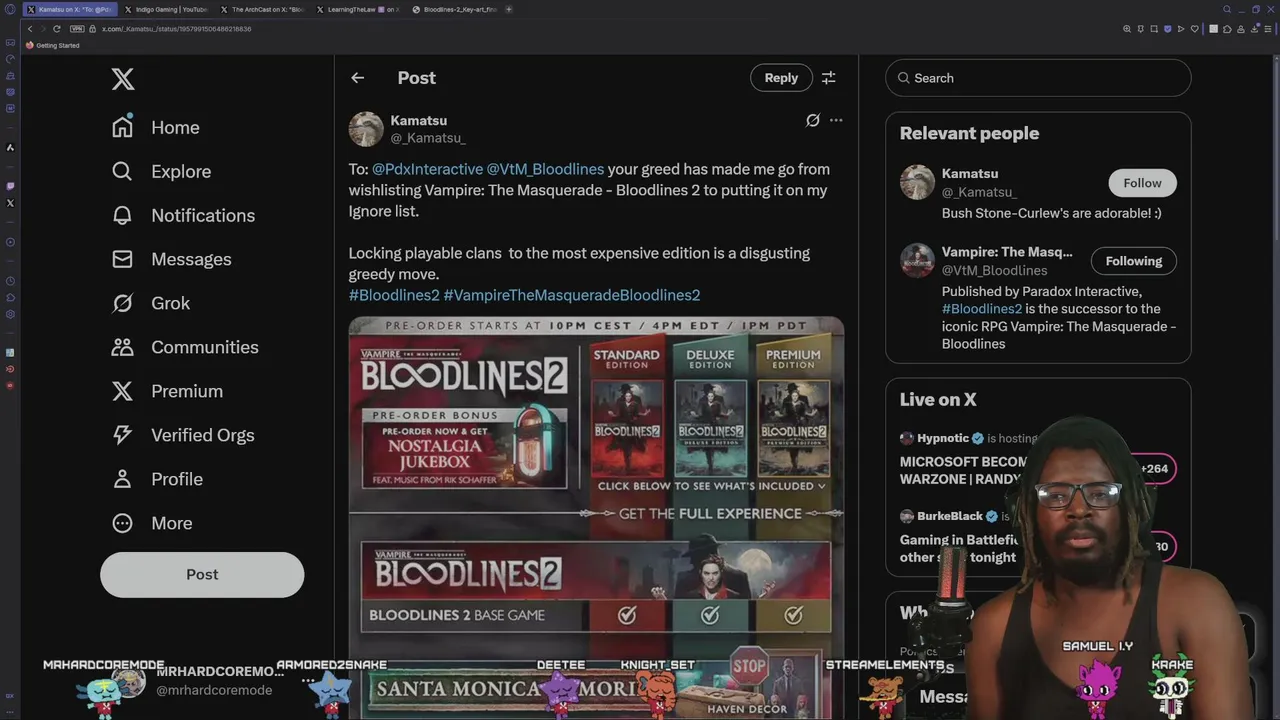Open the #Bloodlines2 hashtag
Image resolution: width=1280 pixels, height=720 pixels.
coord(394,295)
